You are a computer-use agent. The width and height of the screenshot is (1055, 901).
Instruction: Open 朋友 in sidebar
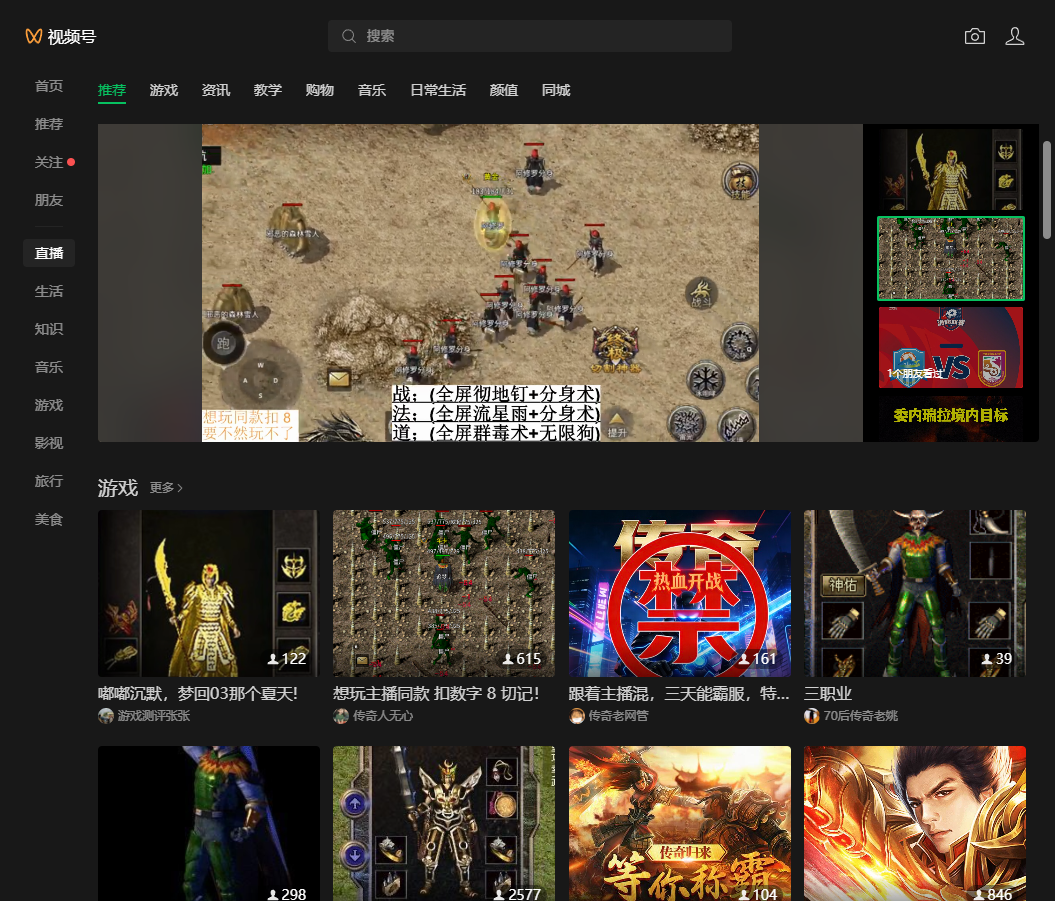coord(48,201)
